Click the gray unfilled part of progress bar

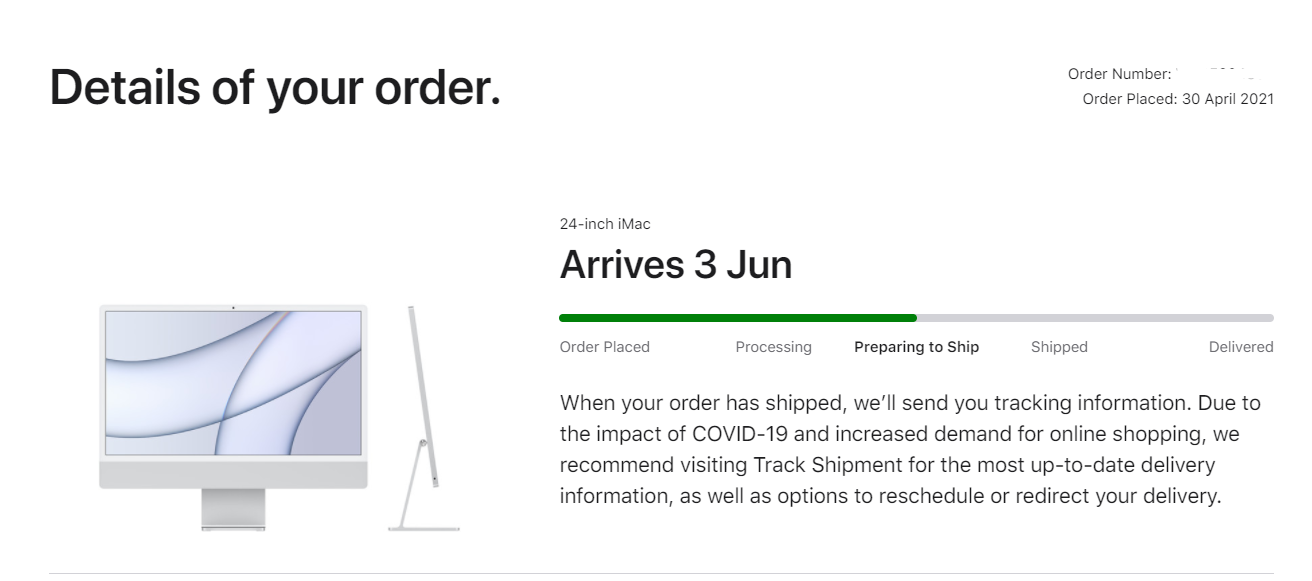pos(1095,318)
